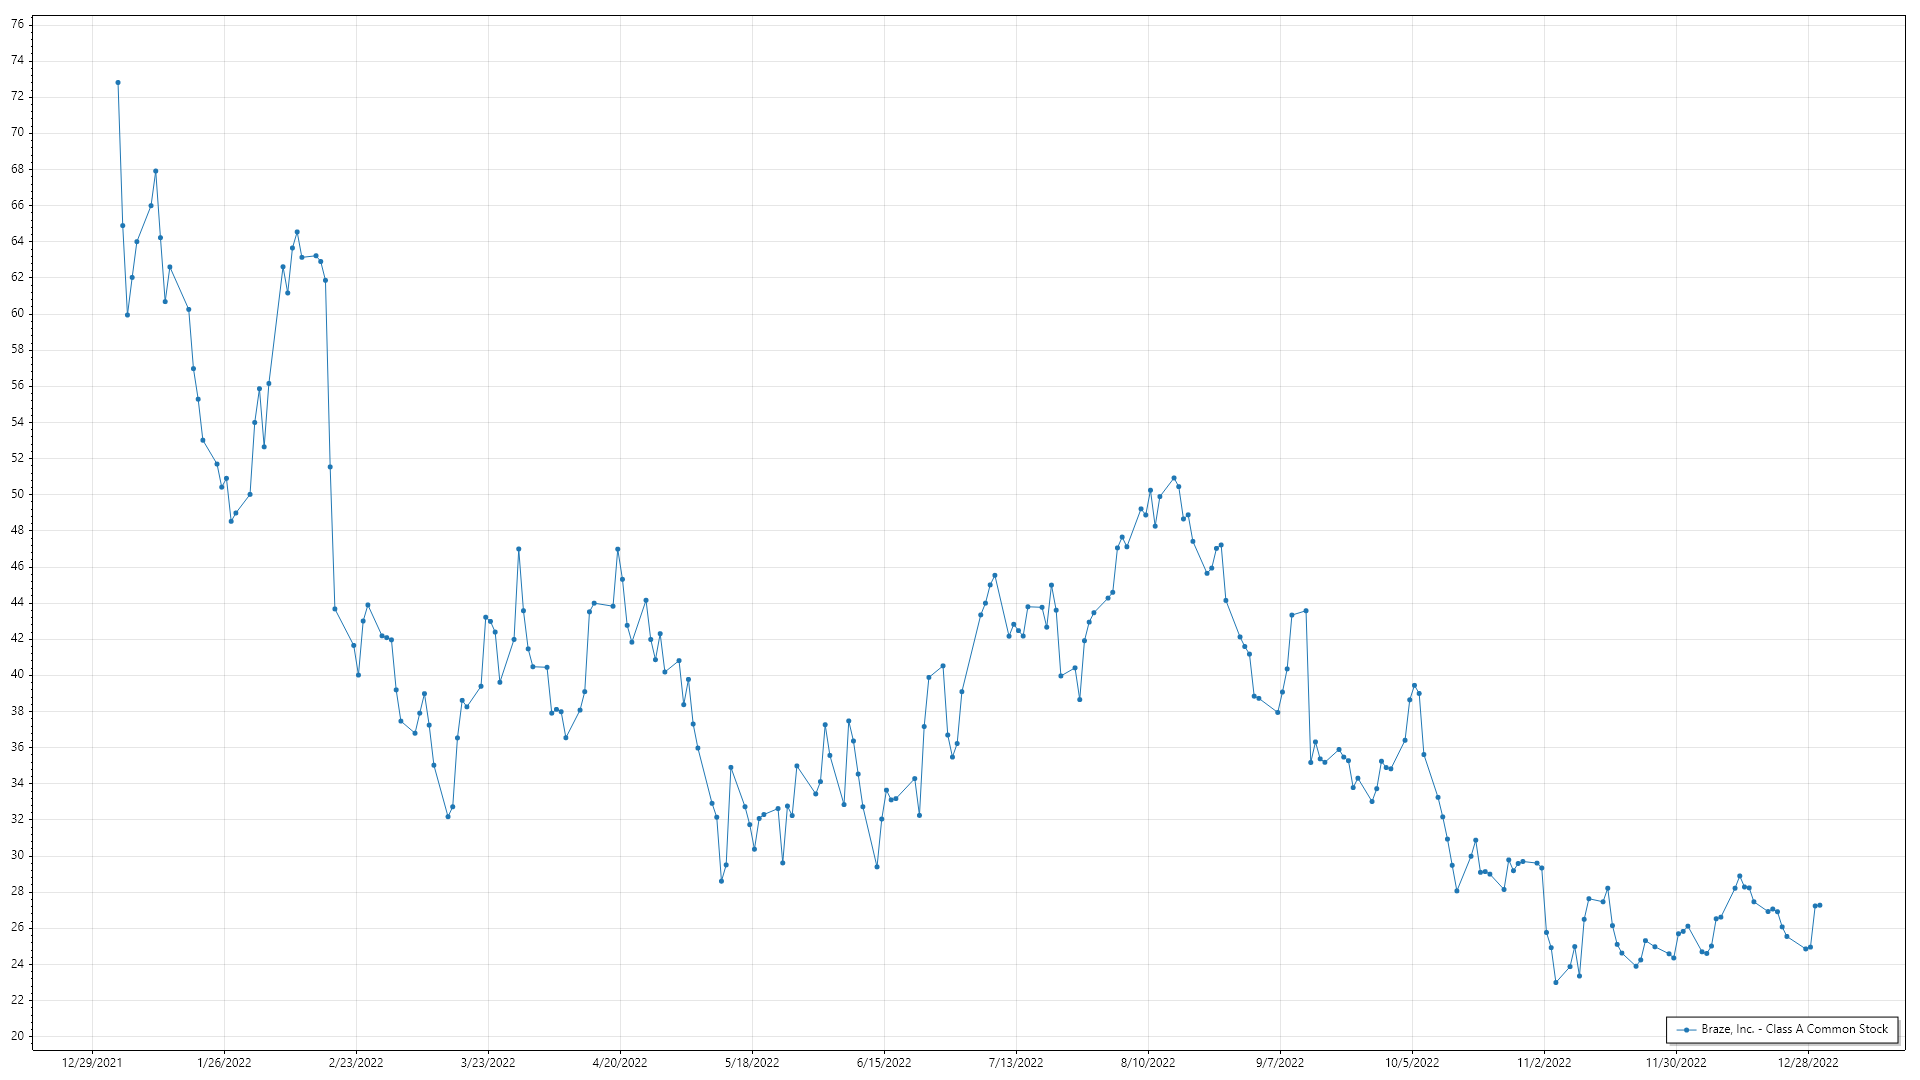Click the 1/26/2022 x-axis date label
This screenshot has width=1920, height=1080.
224,1063
